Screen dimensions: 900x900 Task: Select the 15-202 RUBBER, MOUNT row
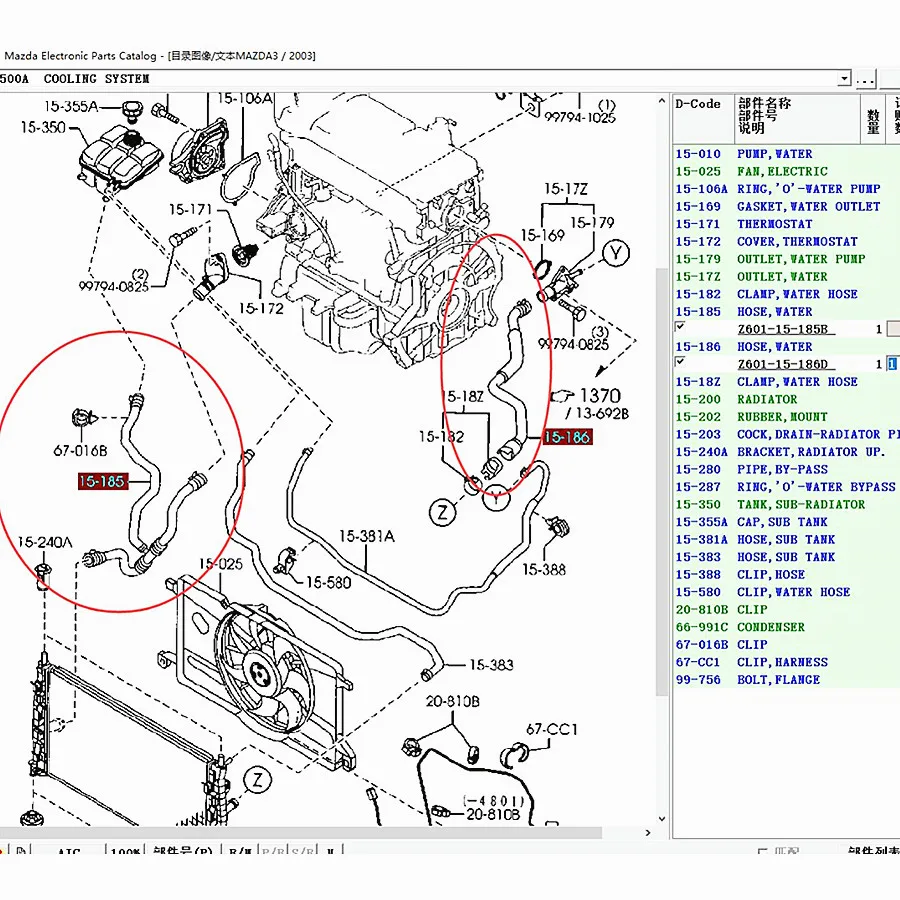point(786,417)
